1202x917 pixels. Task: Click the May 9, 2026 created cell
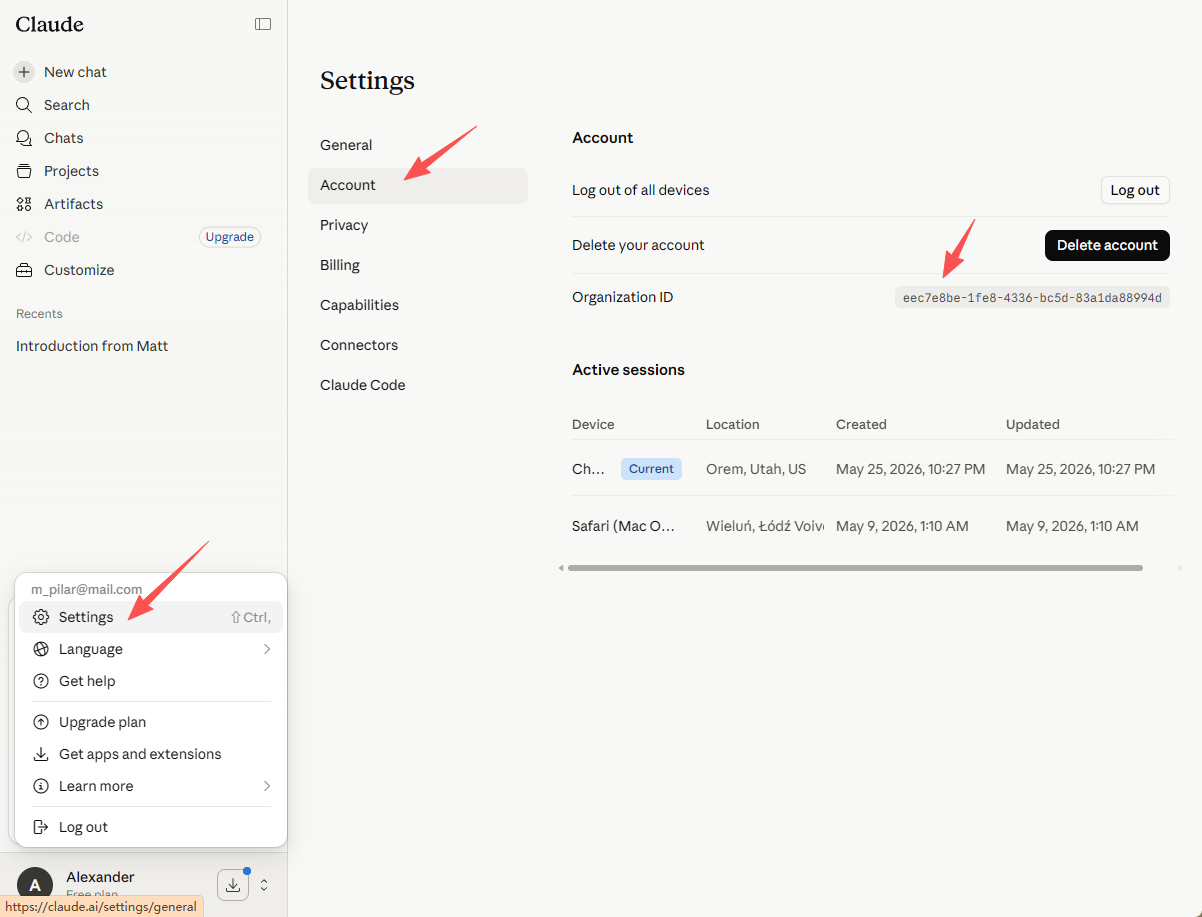[x=902, y=526]
